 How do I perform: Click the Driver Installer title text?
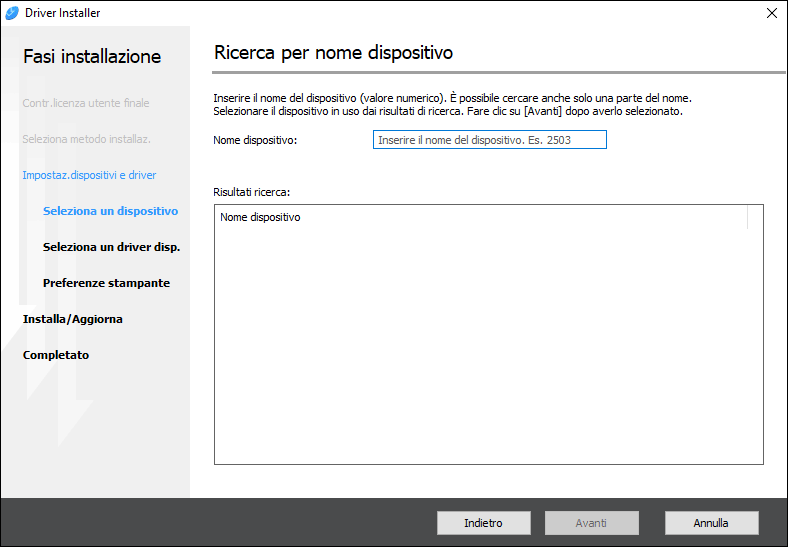(x=63, y=13)
